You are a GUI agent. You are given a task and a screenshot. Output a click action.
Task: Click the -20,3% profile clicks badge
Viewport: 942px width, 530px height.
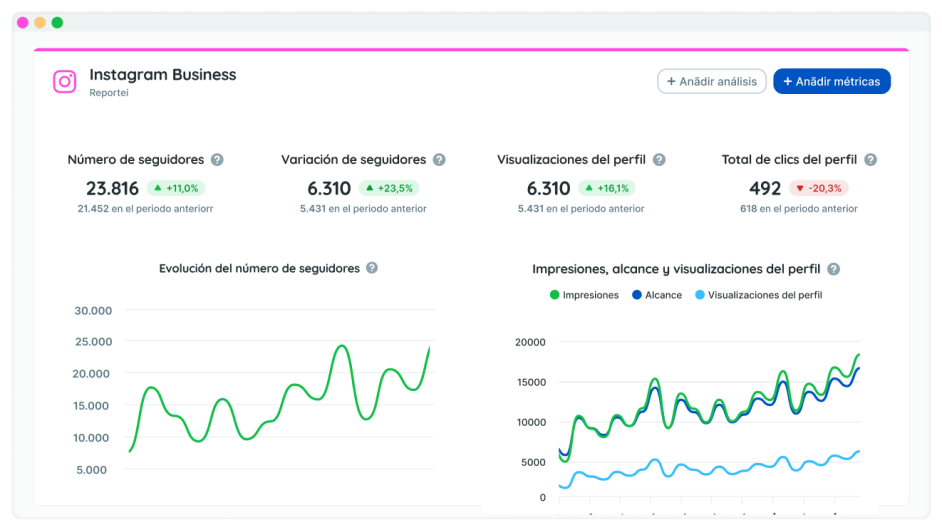coord(818,188)
